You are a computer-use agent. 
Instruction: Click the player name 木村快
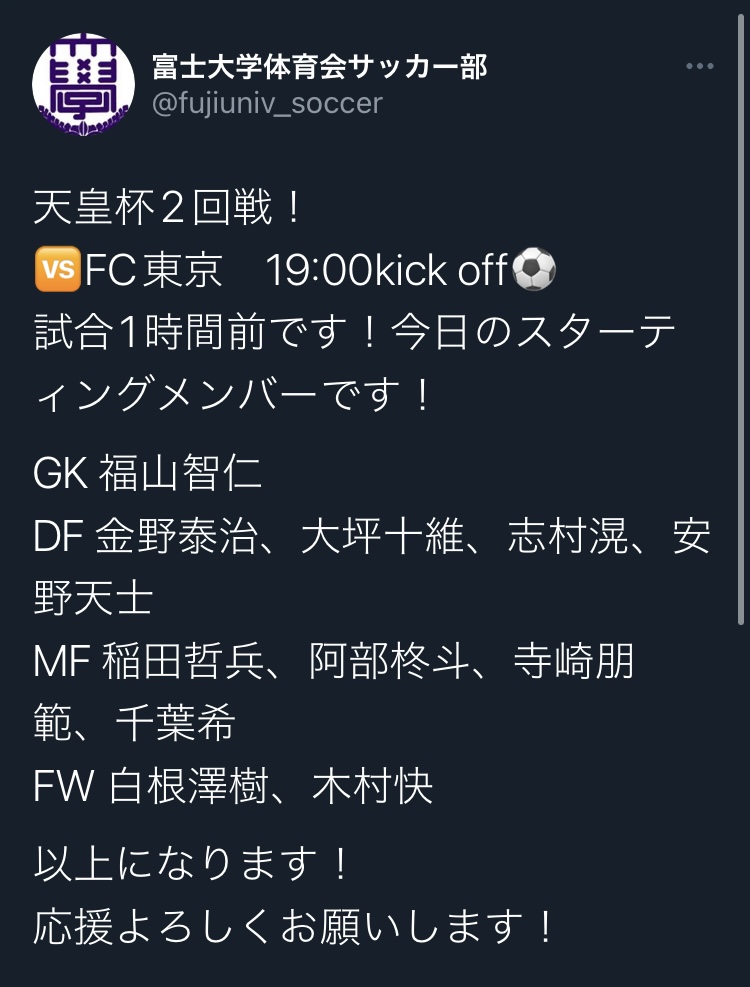tap(372, 786)
